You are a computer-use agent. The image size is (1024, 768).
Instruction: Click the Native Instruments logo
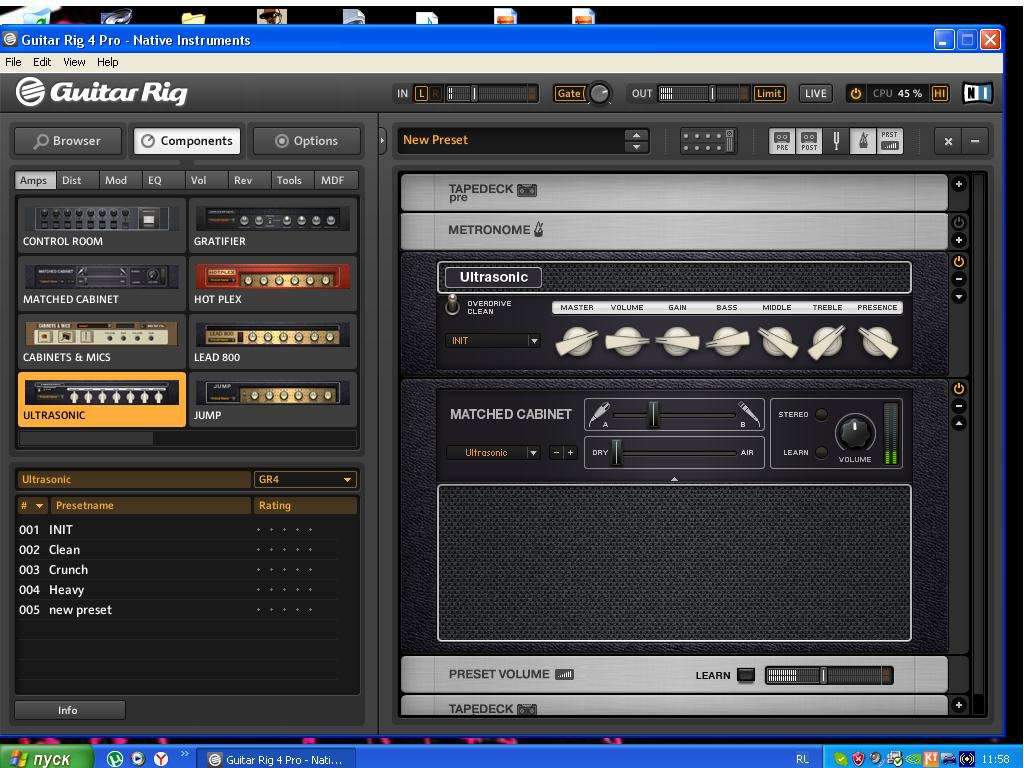pyautogui.click(x=977, y=93)
